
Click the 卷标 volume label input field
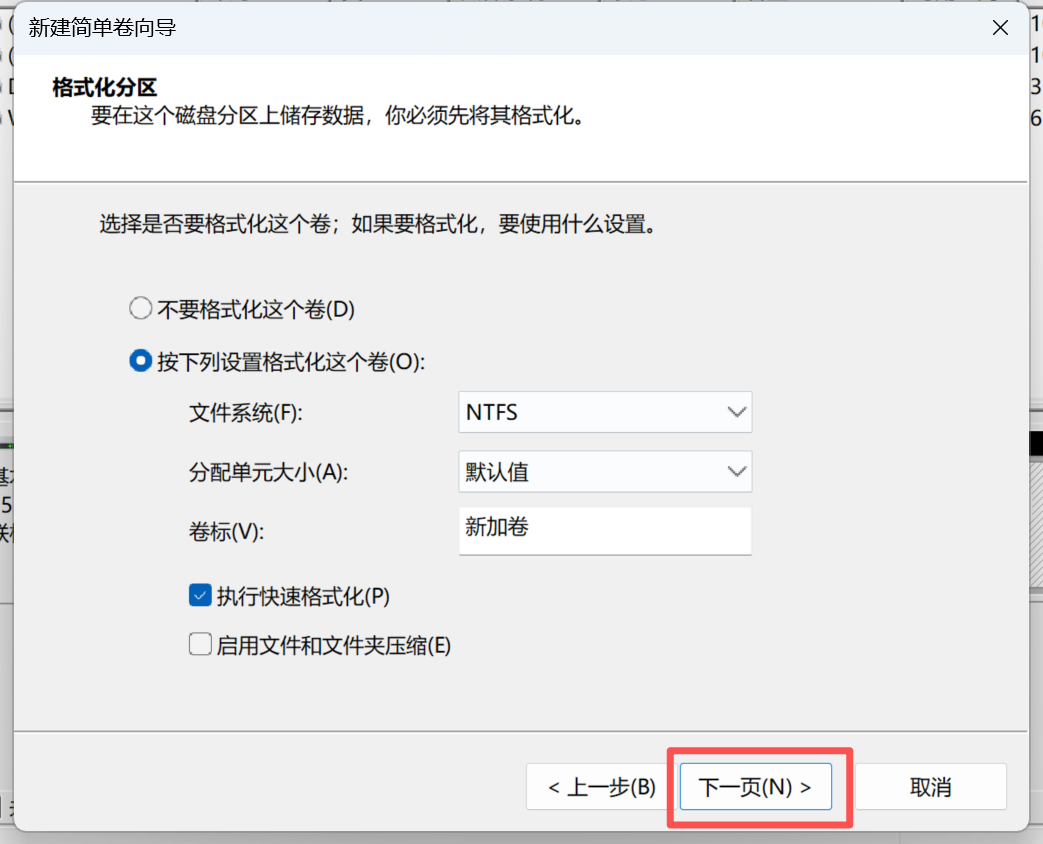(605, 531)
